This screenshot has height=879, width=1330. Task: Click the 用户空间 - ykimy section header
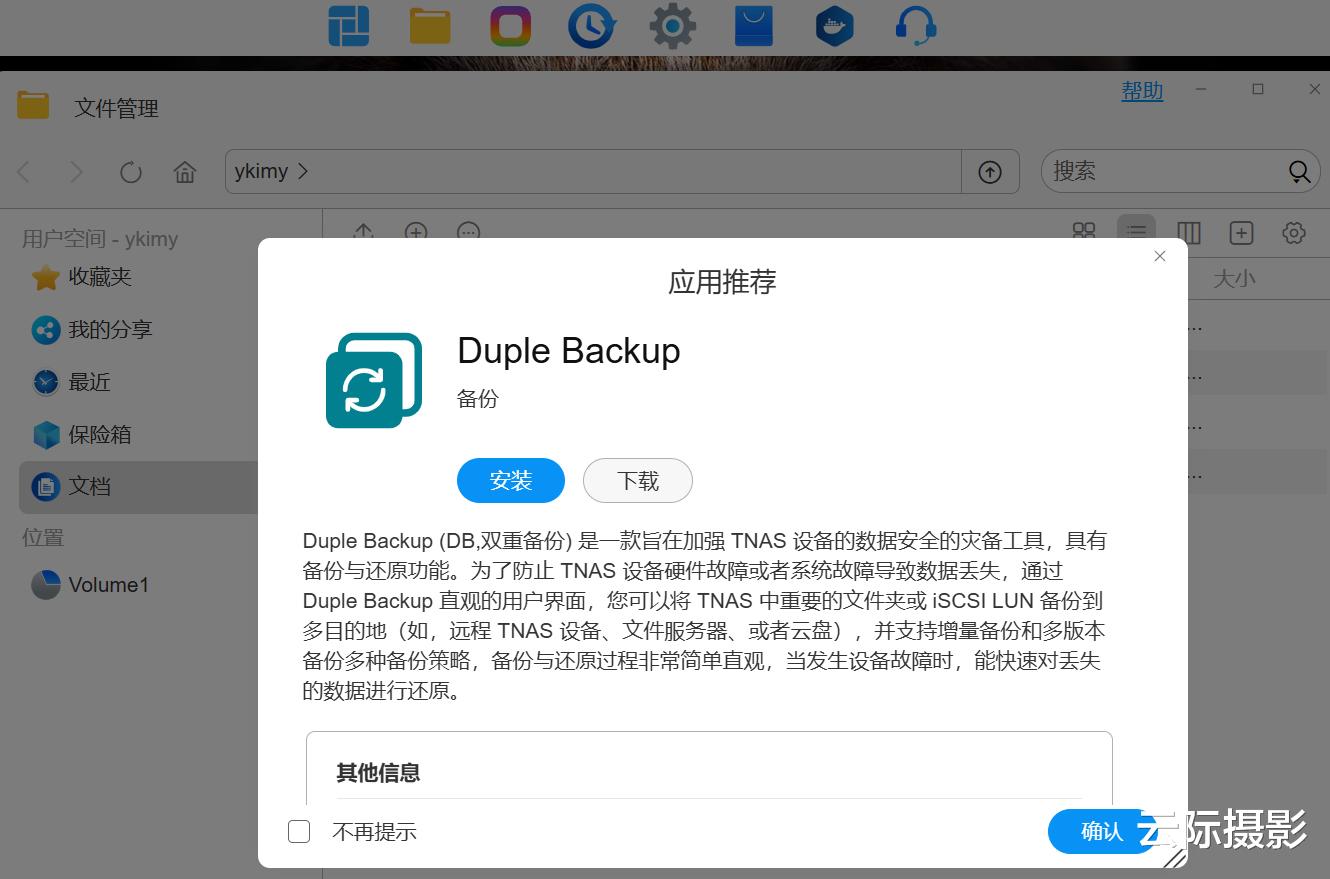[x=100, y=239]
